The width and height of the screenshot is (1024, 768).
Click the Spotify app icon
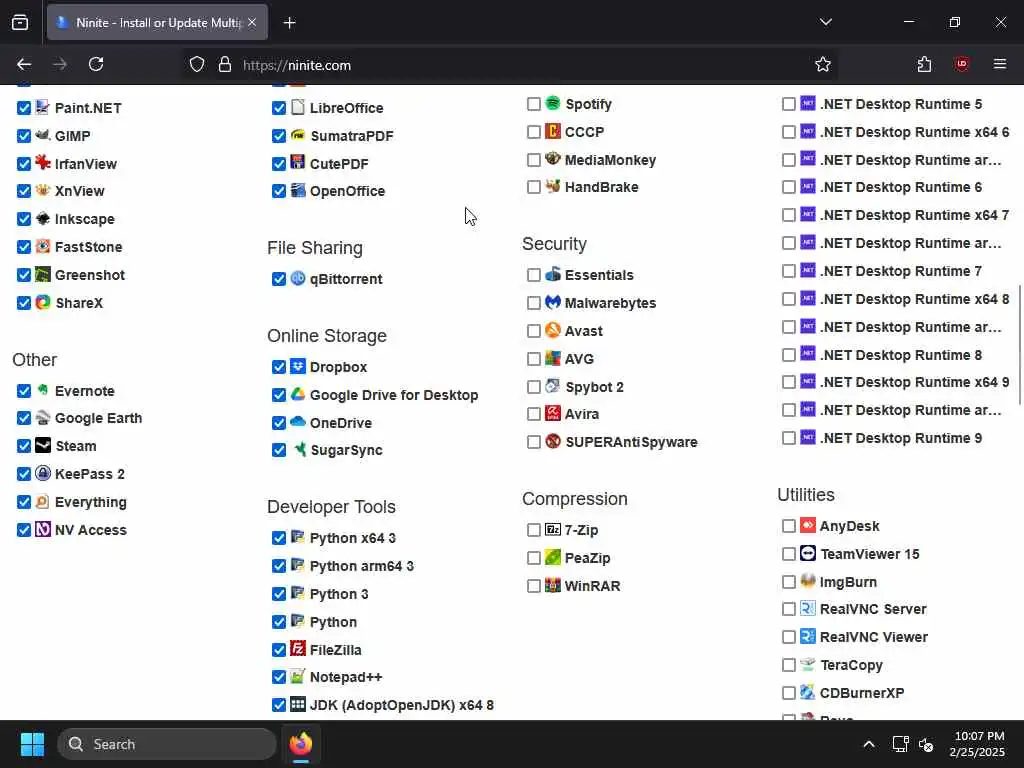(552, 103)
